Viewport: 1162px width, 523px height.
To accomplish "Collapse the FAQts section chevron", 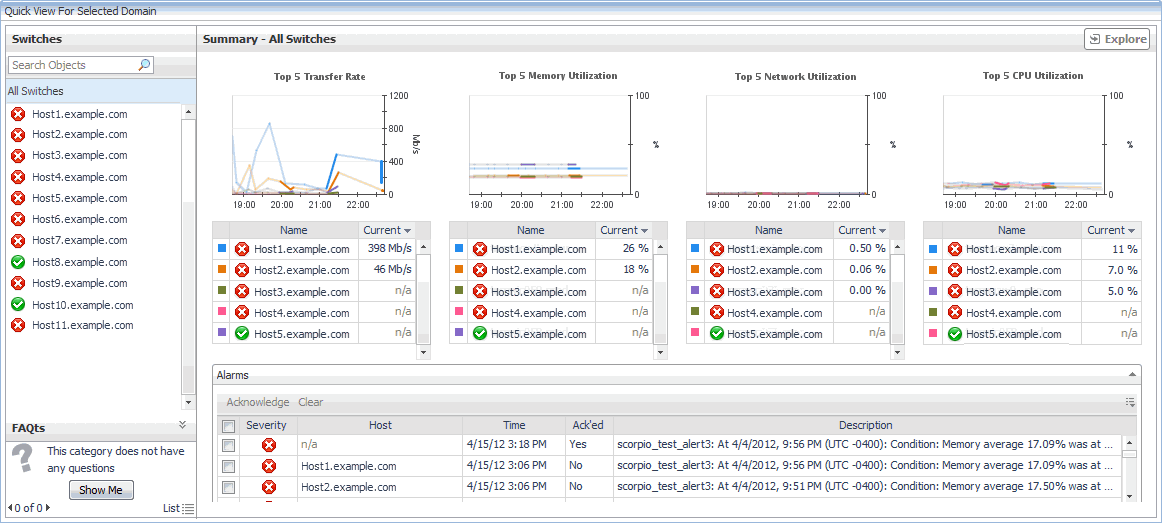I will pos(182,425).
